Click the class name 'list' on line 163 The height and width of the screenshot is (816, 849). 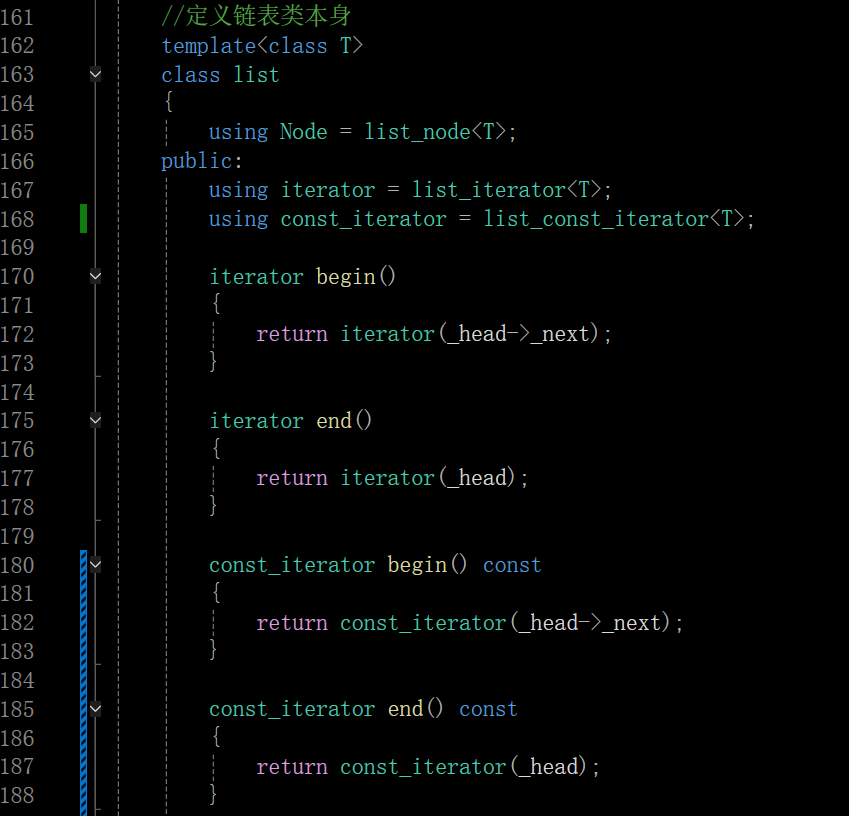(256, 75)
